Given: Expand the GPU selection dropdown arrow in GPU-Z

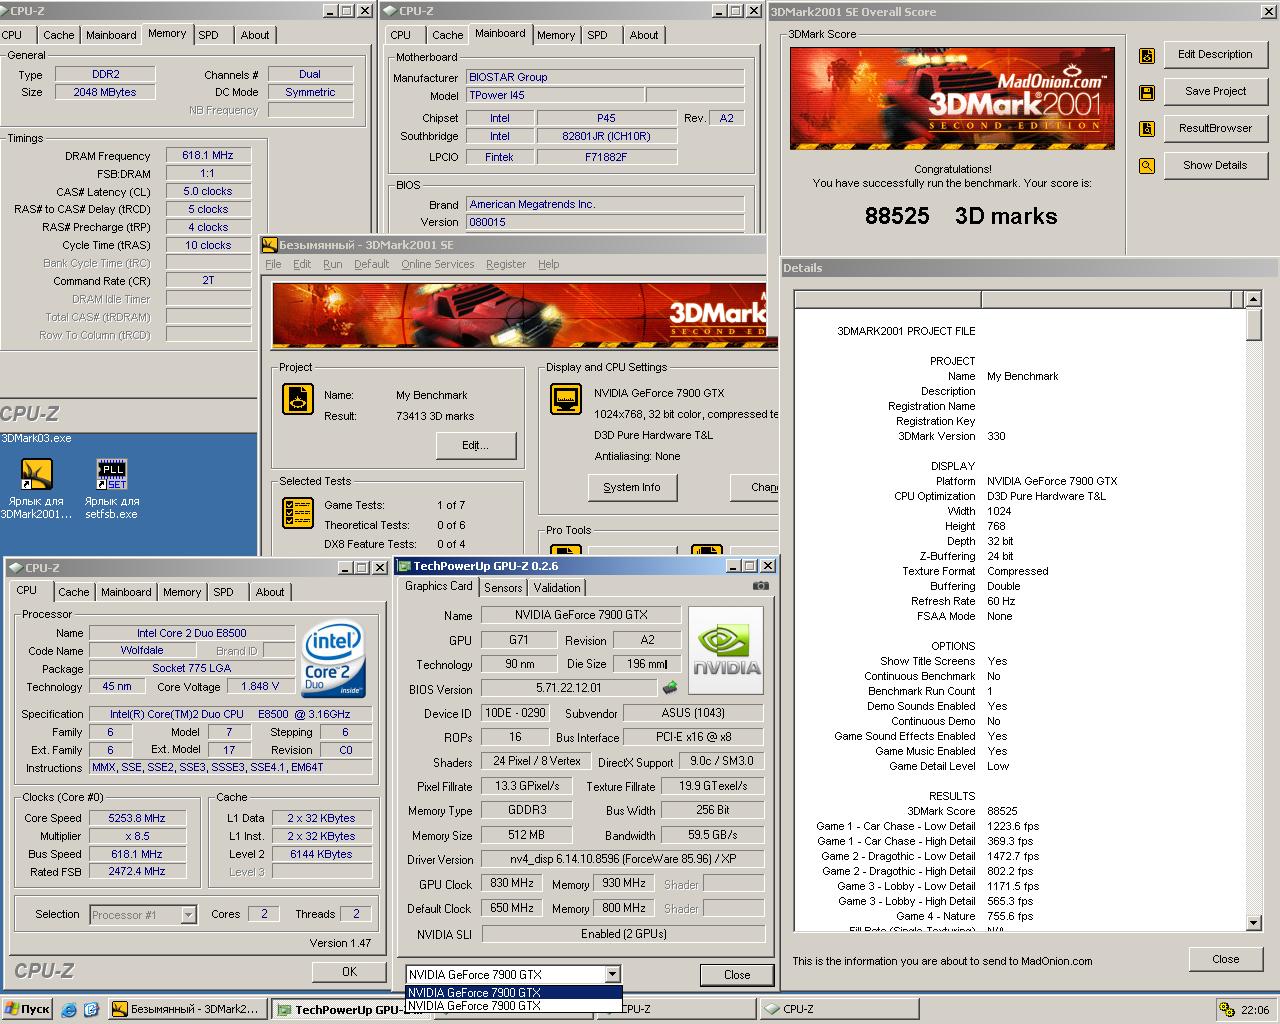Looking at the screenshot, I should 612,974.
